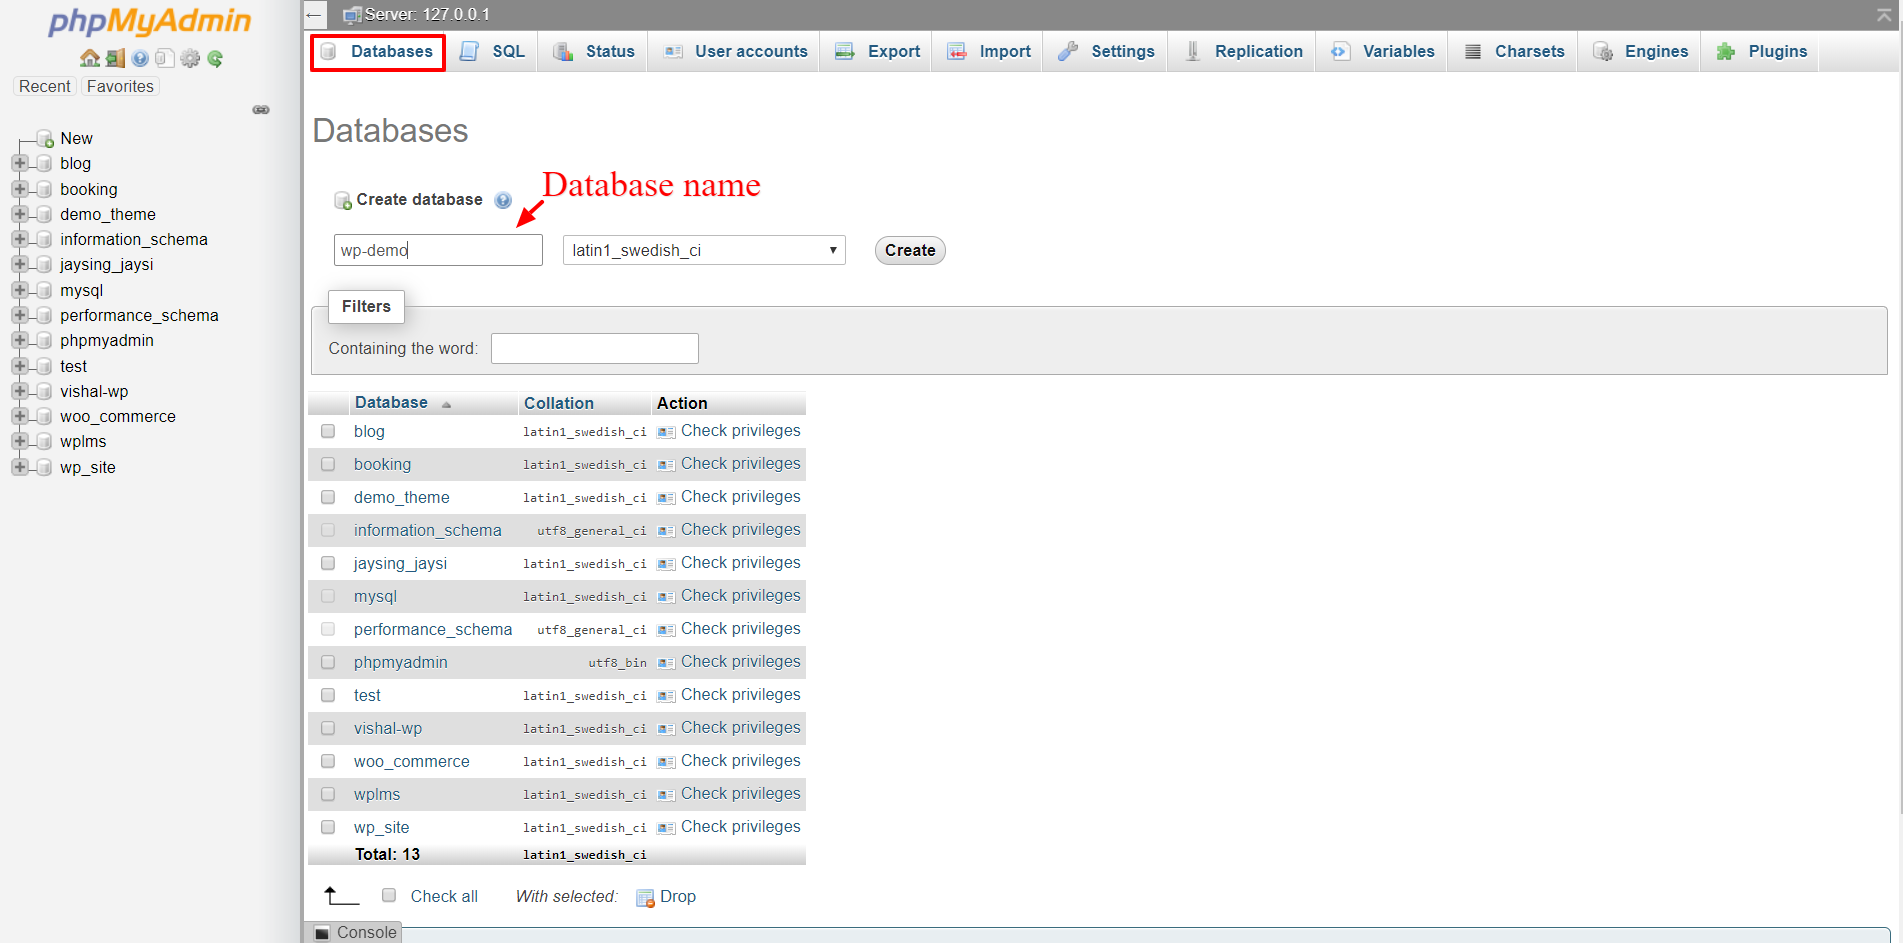Click the SQL tab icon
The image size is (1903, 943).
tap(469, 52)
